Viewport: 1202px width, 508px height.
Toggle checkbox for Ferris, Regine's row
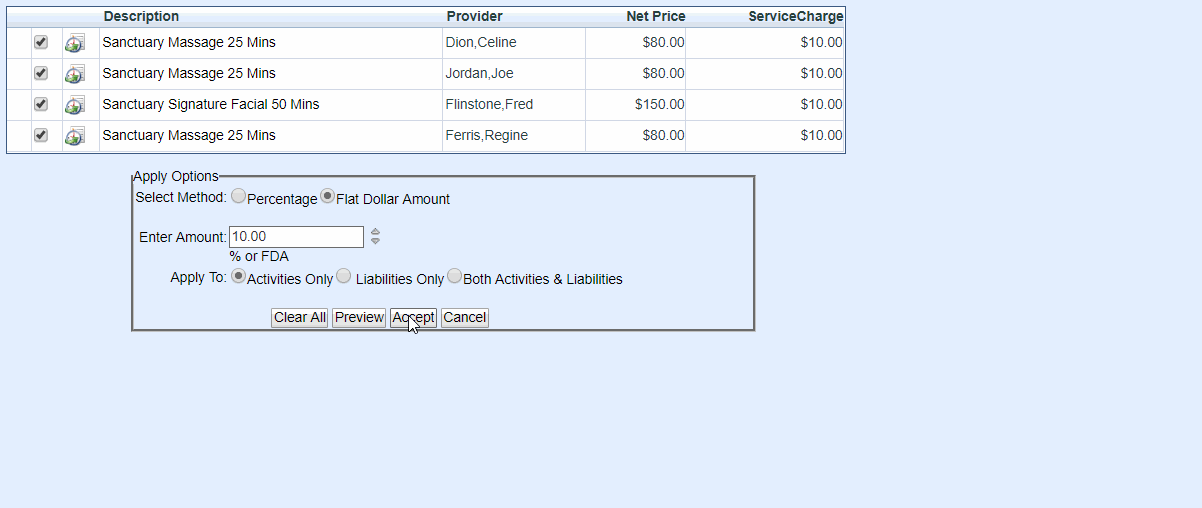tap(41, 135)
